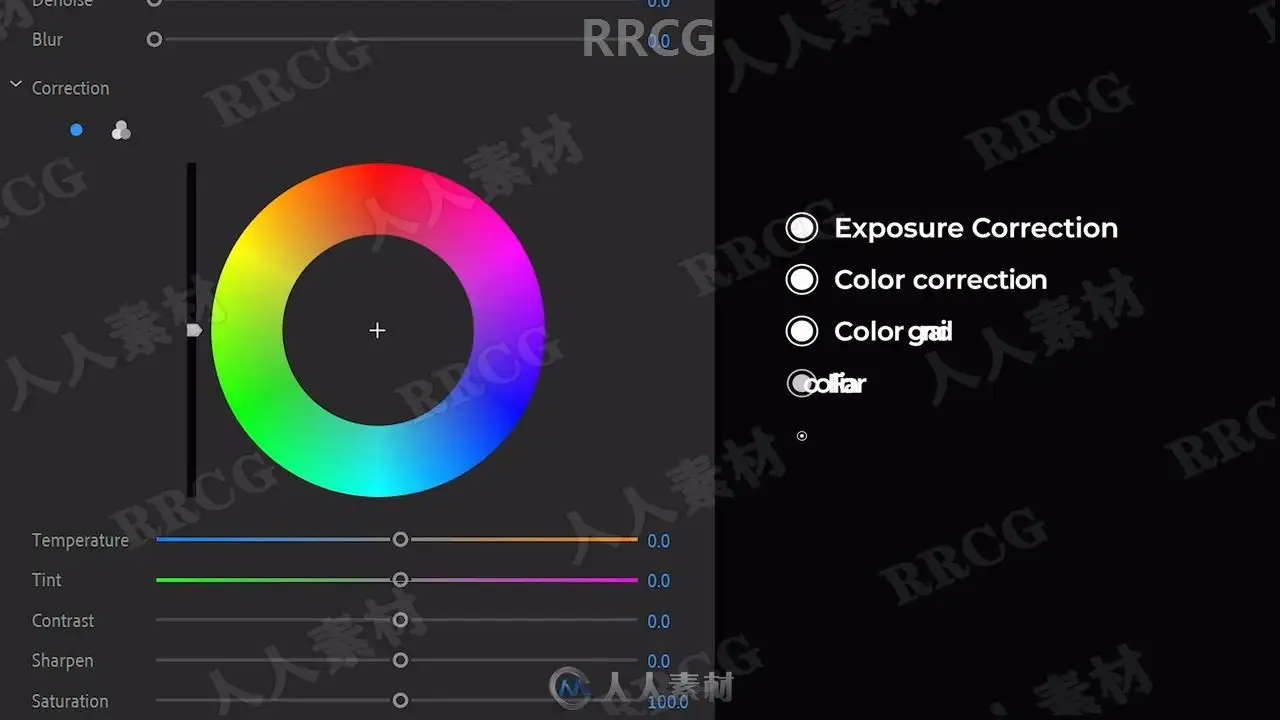The image size is (1280, 720).
Task: Click the Sharpen slider handle
Action: click(x=400, y=660)
